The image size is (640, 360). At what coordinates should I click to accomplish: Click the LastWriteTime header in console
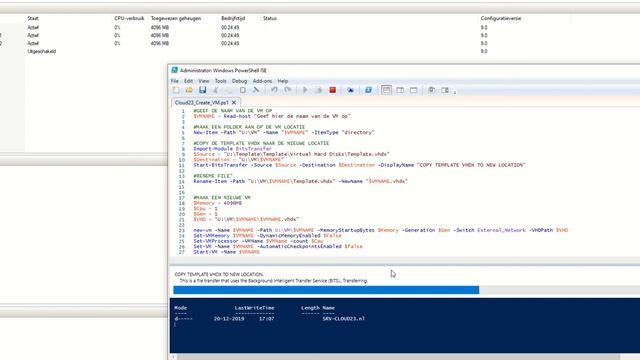(254, 308)
